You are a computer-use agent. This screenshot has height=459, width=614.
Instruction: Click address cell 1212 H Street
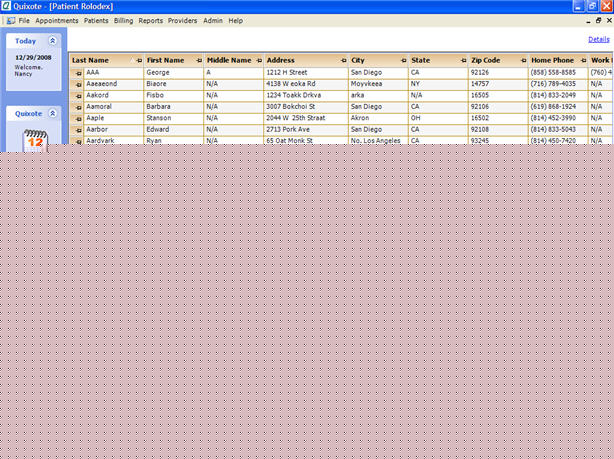[x=306, y=73]
